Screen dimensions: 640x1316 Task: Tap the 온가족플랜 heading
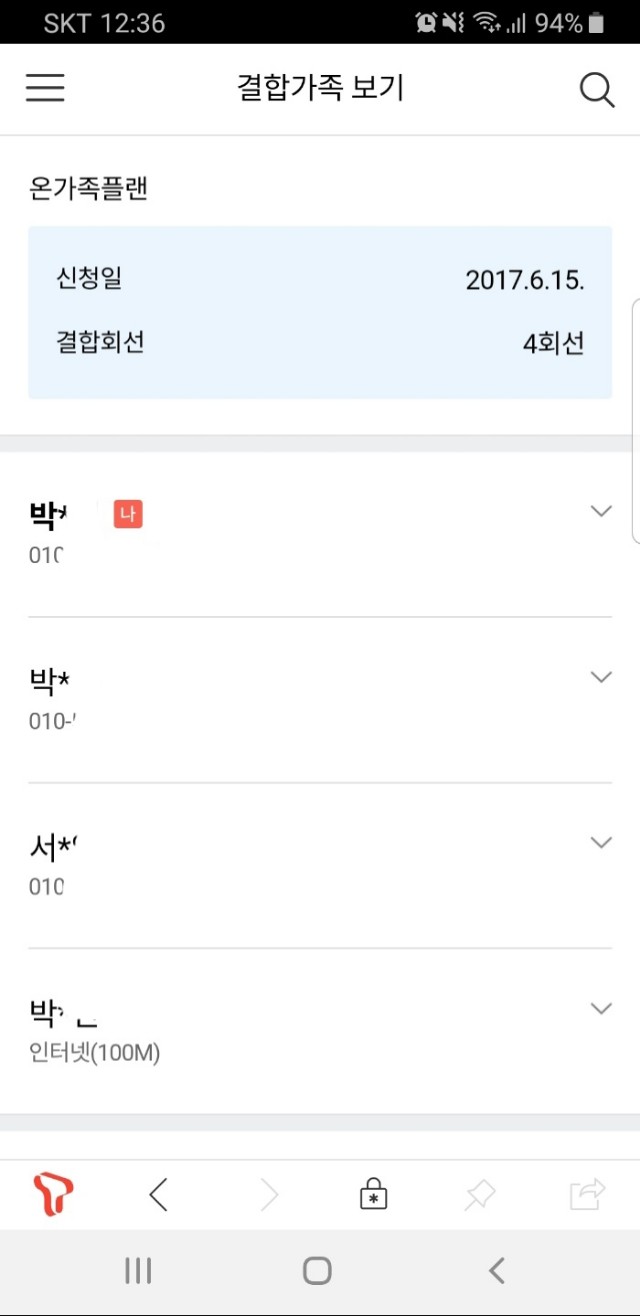point(89,189)
